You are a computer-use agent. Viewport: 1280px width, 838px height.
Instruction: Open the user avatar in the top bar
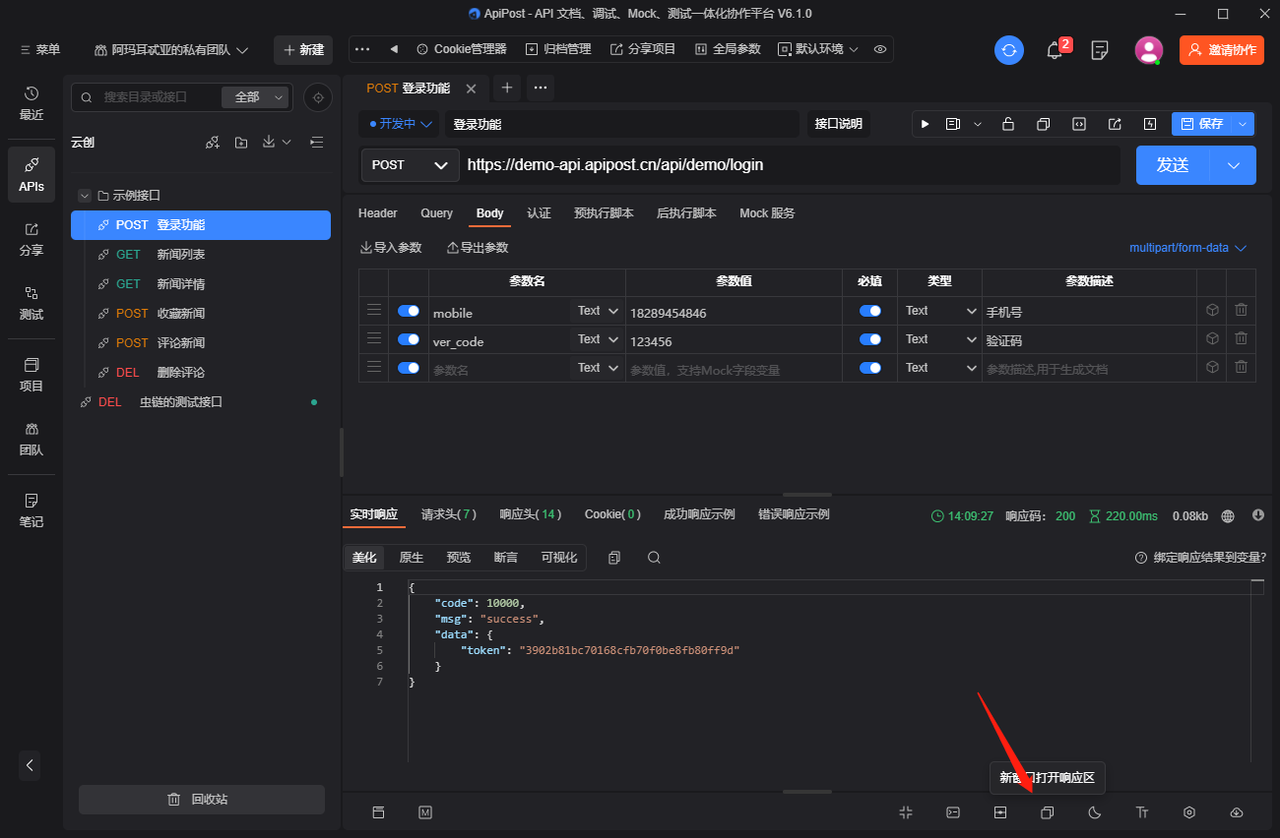click(1149, 50)
